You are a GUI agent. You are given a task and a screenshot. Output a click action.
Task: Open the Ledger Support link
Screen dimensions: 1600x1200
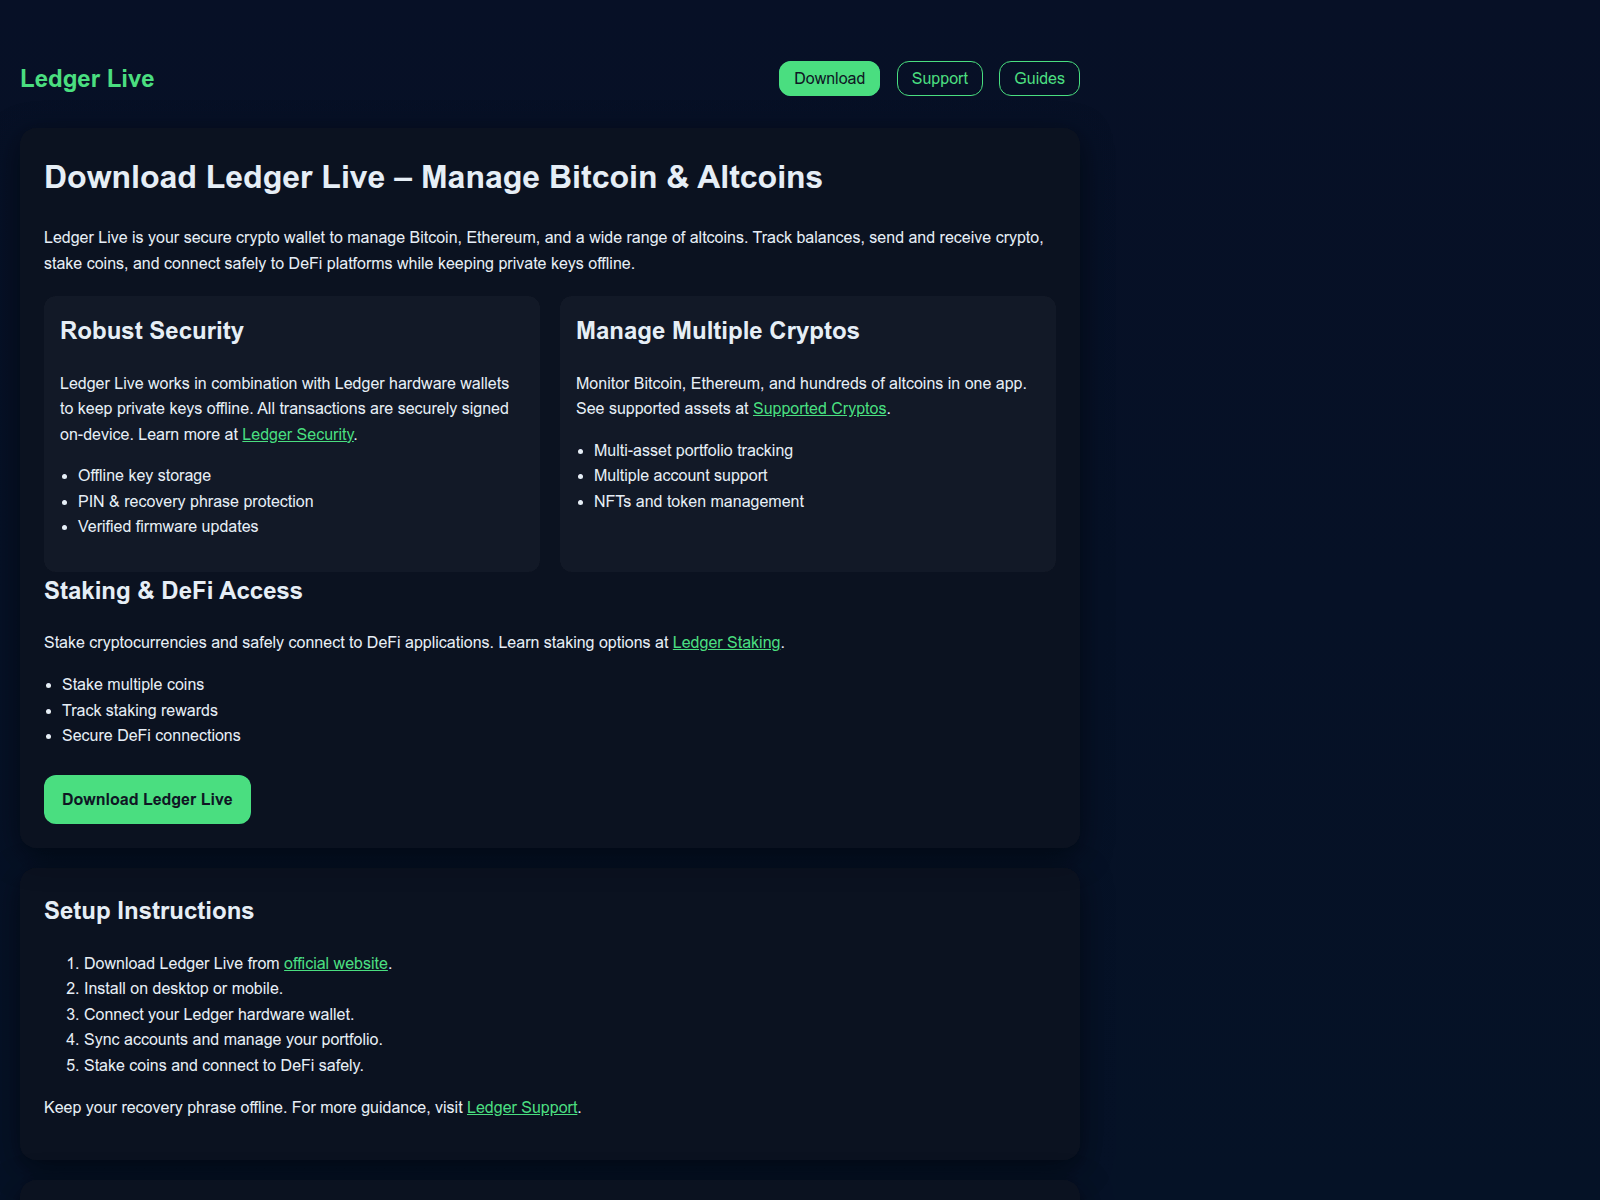coord(522,1108)
